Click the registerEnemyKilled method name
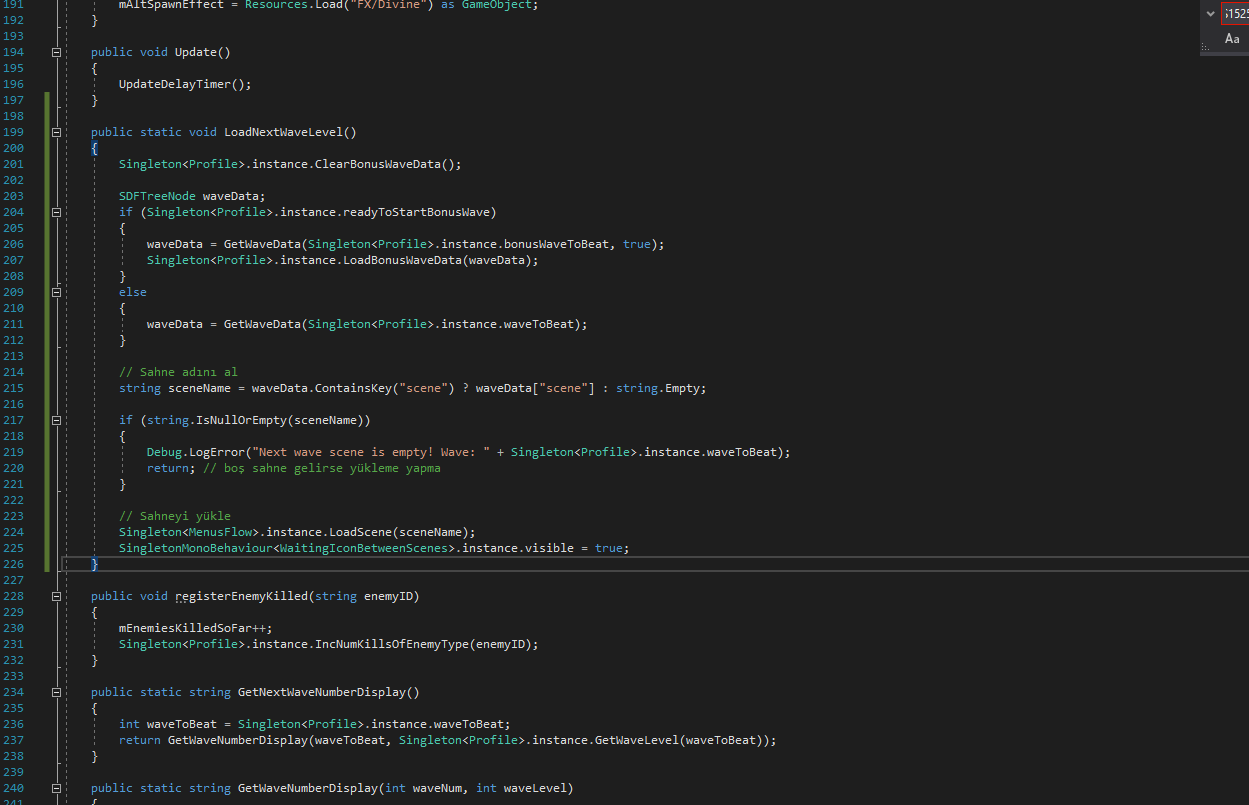The image size is (1249, 805). point(241,596)
